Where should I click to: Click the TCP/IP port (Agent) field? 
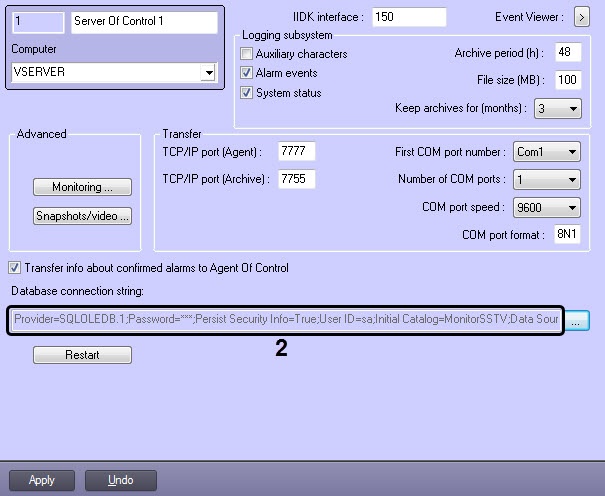pos(296,151)
